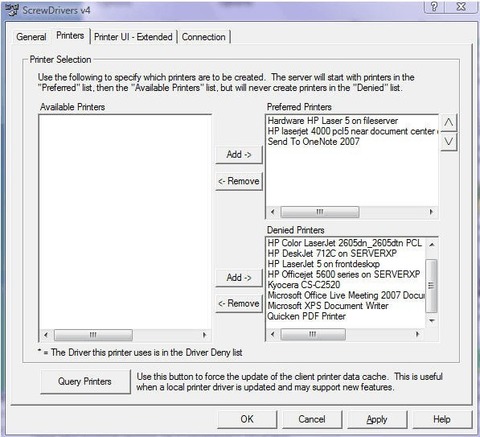Select Kyocera CS-C2520 in the Denied list
The height and width of the screenshot is (437, 480).
pyautogui.click(x=304, y=285)
